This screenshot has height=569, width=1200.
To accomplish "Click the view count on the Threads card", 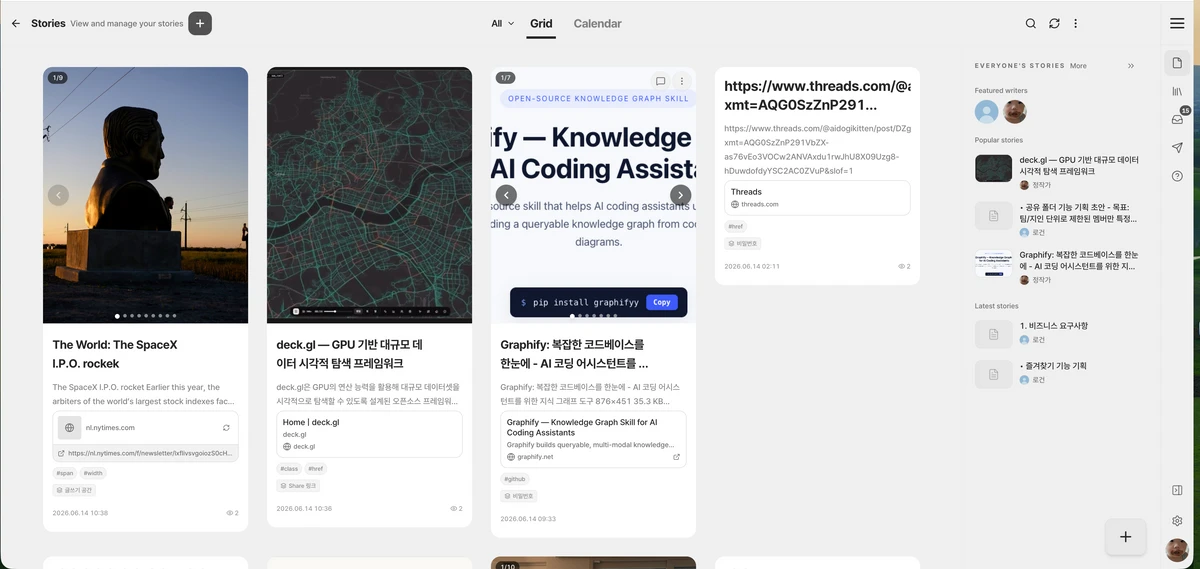I will (x=904, y=266).
